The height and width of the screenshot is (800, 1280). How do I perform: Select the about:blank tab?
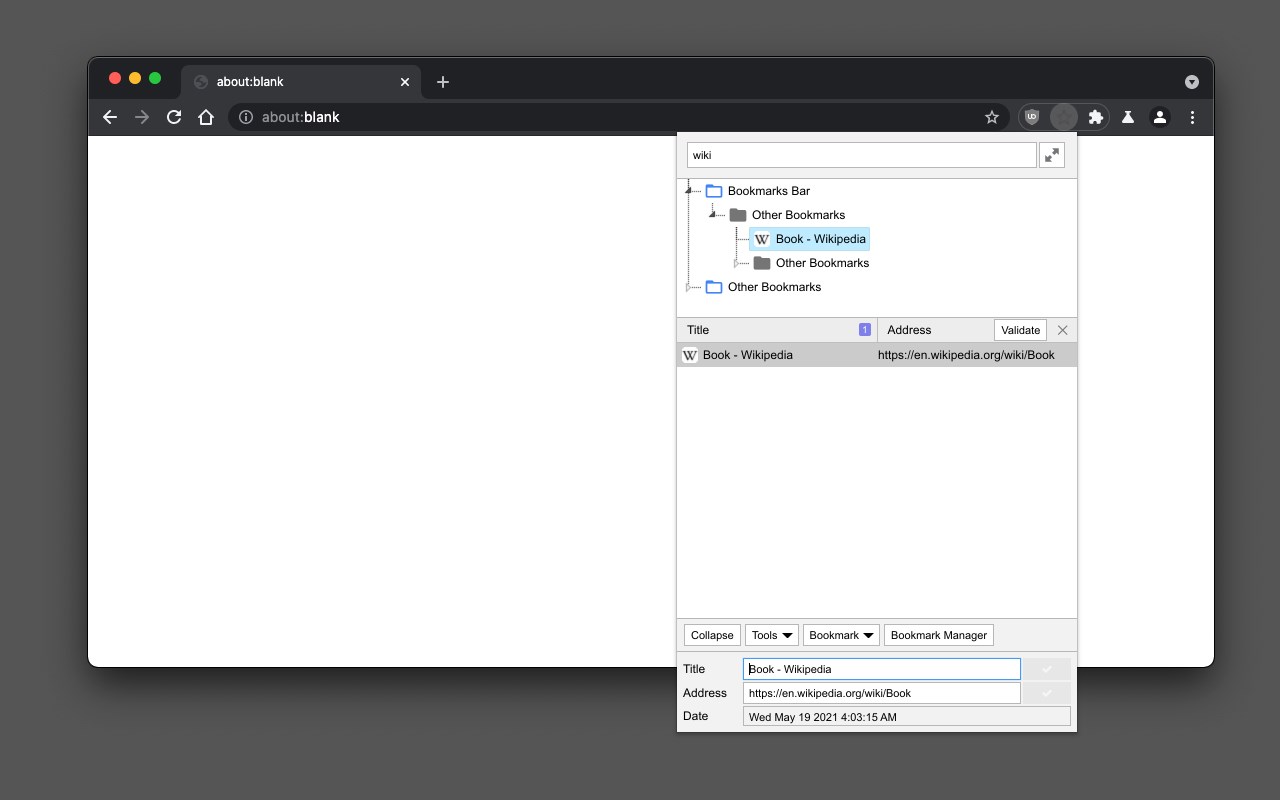pos(301,82)
